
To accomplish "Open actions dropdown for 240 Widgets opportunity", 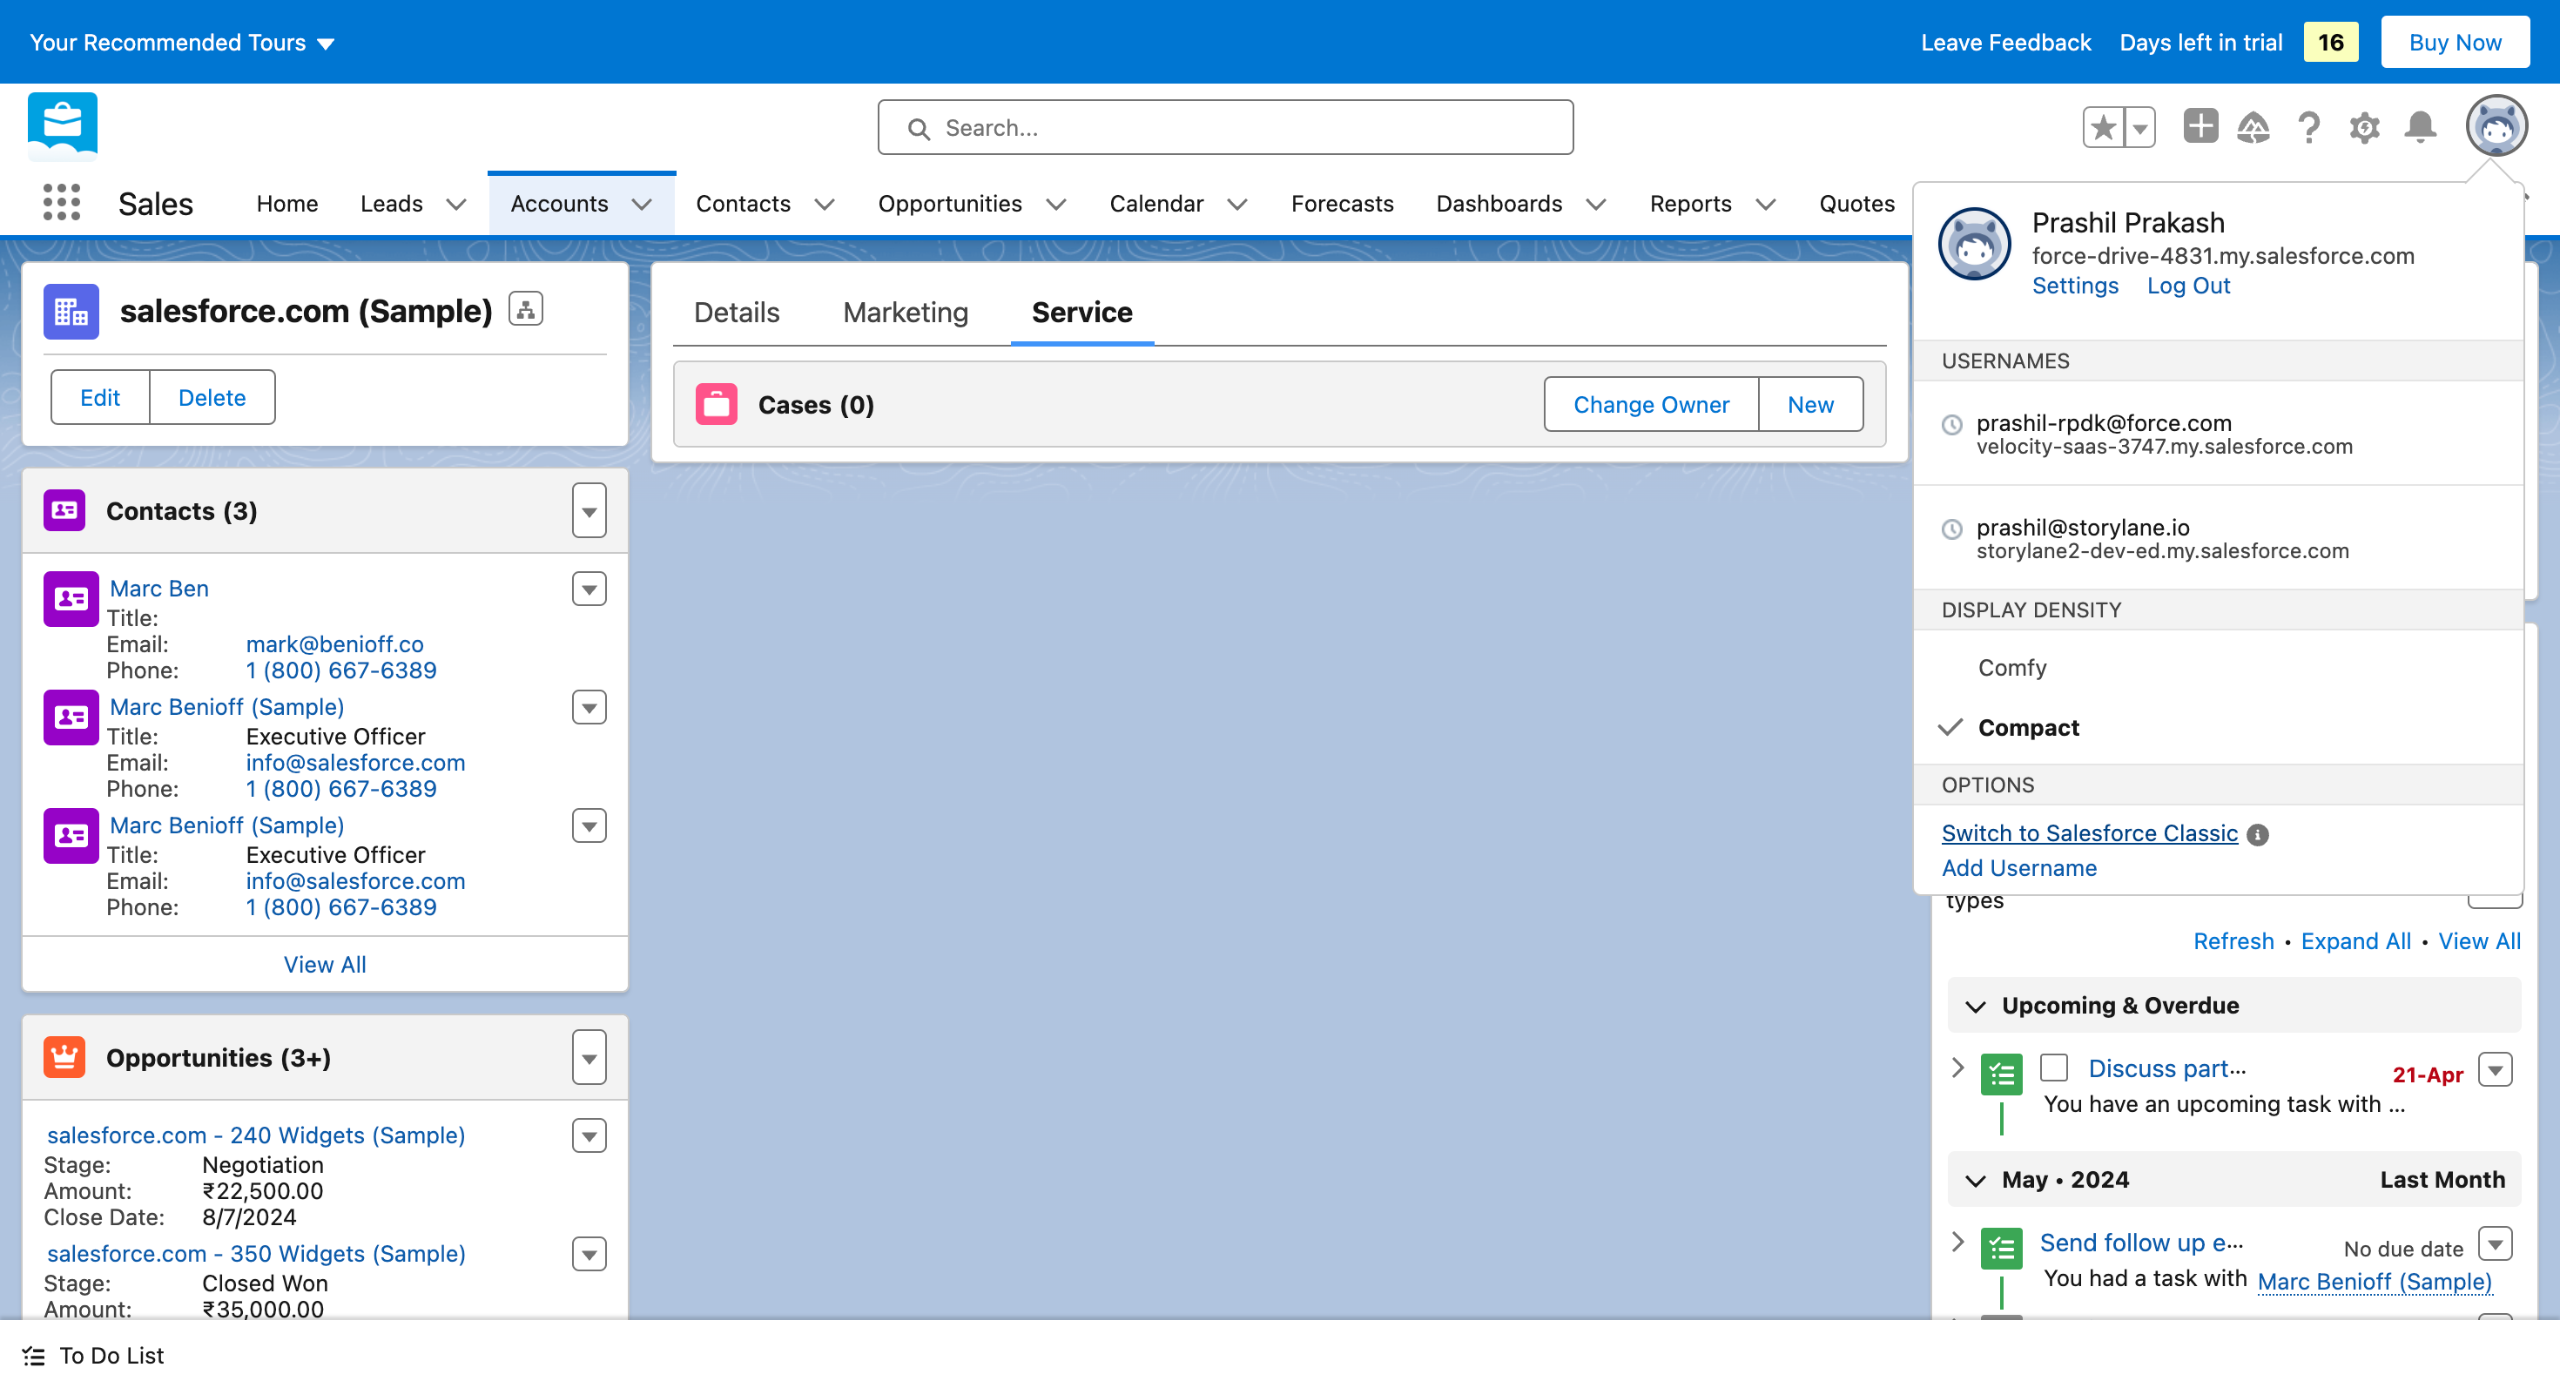I will click(x=589, y=1136).
